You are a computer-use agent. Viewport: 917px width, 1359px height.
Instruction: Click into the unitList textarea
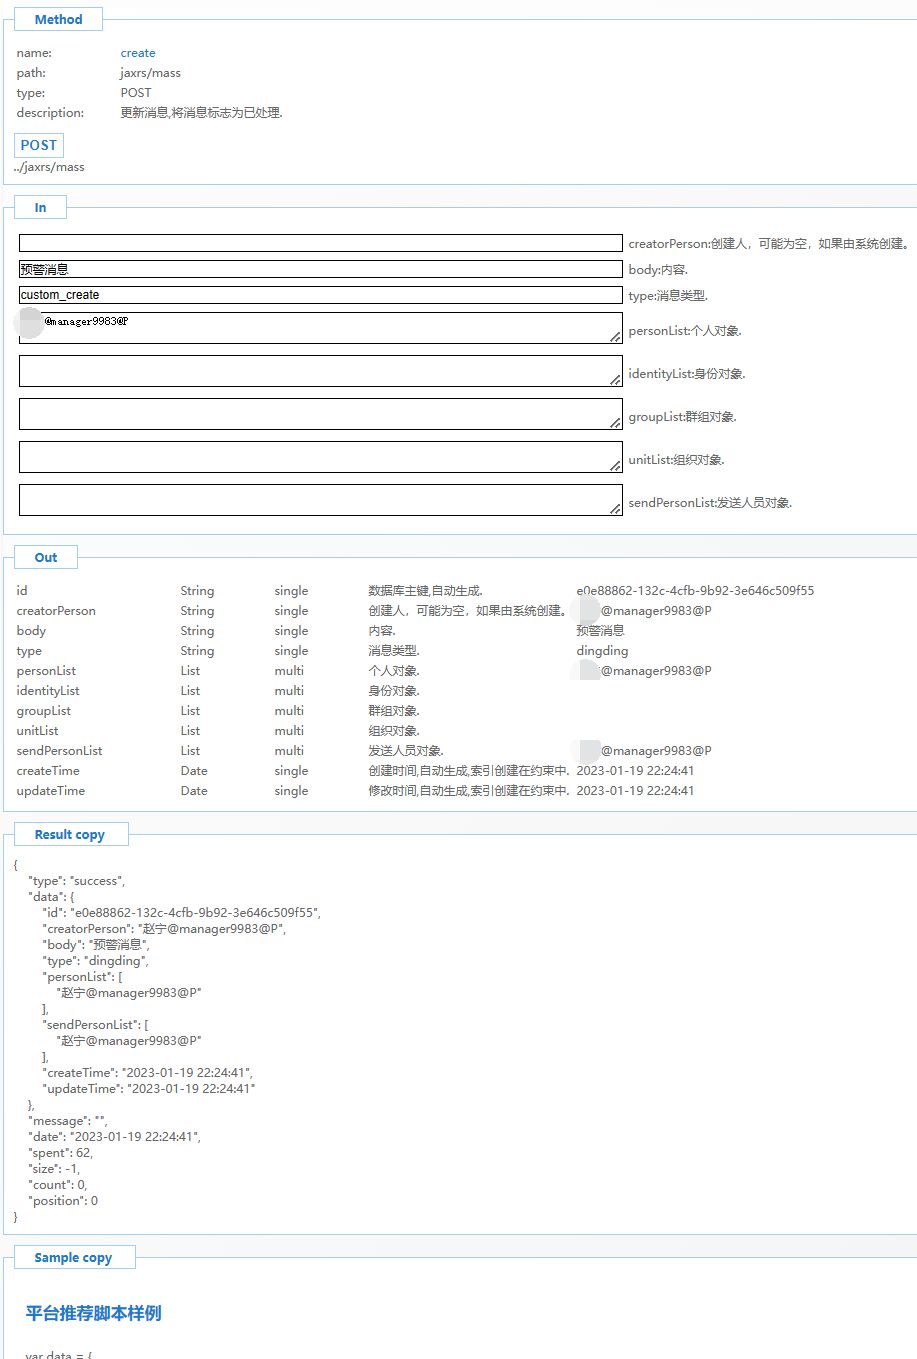320,457
